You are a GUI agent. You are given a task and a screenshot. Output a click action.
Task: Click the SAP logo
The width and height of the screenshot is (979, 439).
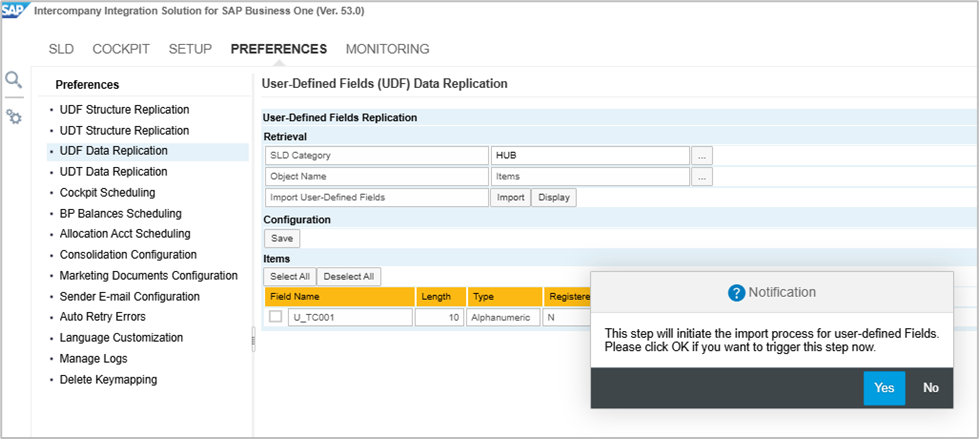pyautogui.click(x=14, y=11)
